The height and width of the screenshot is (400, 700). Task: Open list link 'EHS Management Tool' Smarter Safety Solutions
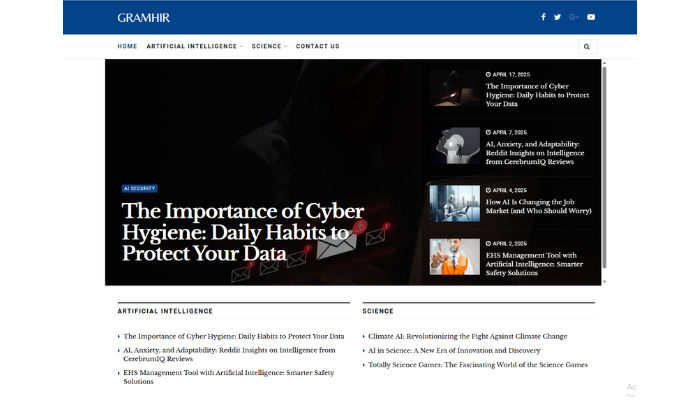(x=229, y=377)
